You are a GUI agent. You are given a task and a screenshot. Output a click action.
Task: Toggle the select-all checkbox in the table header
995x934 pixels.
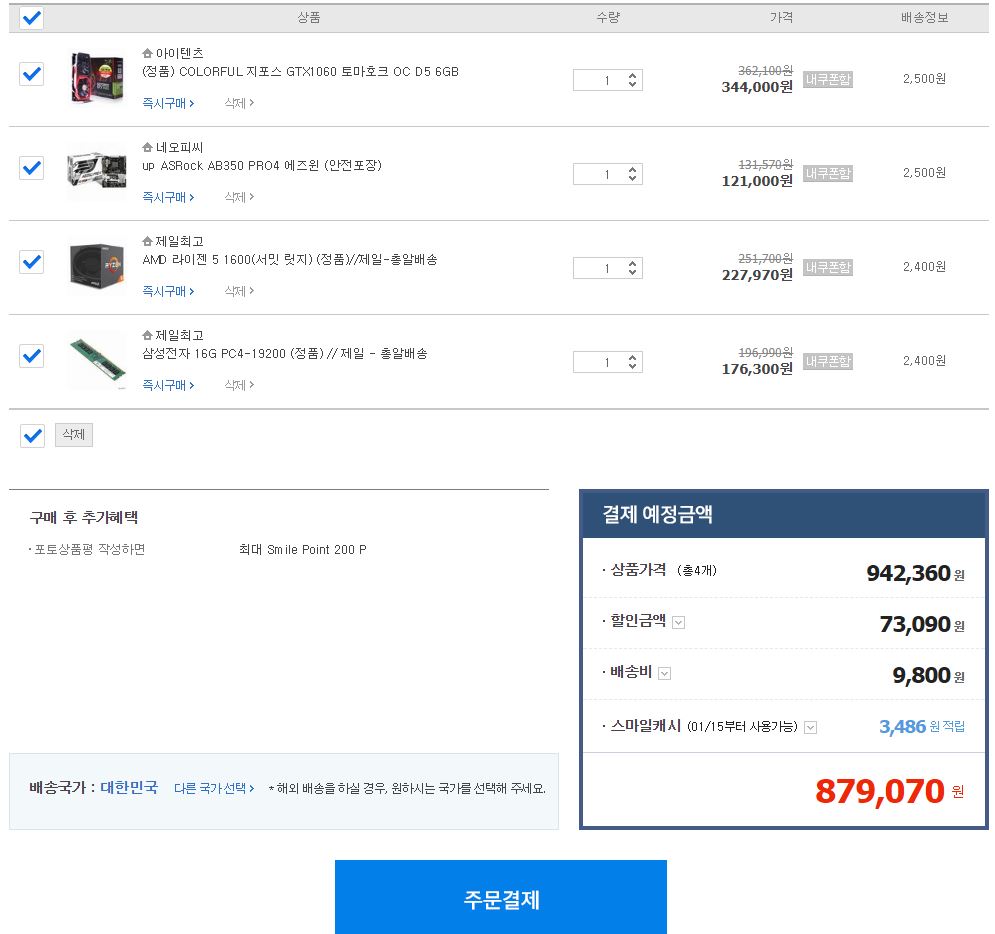[x=32, y=18]
